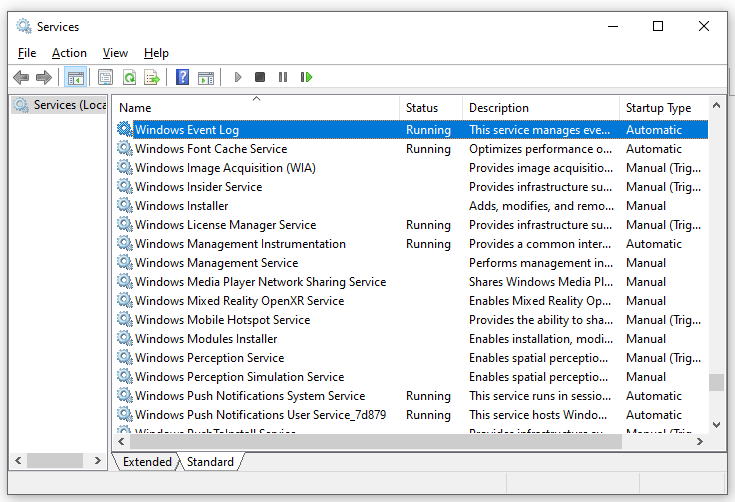Click gear icon of Windows License Manager Service
This screenshot has height=502, width=735.
coord(125,225)
